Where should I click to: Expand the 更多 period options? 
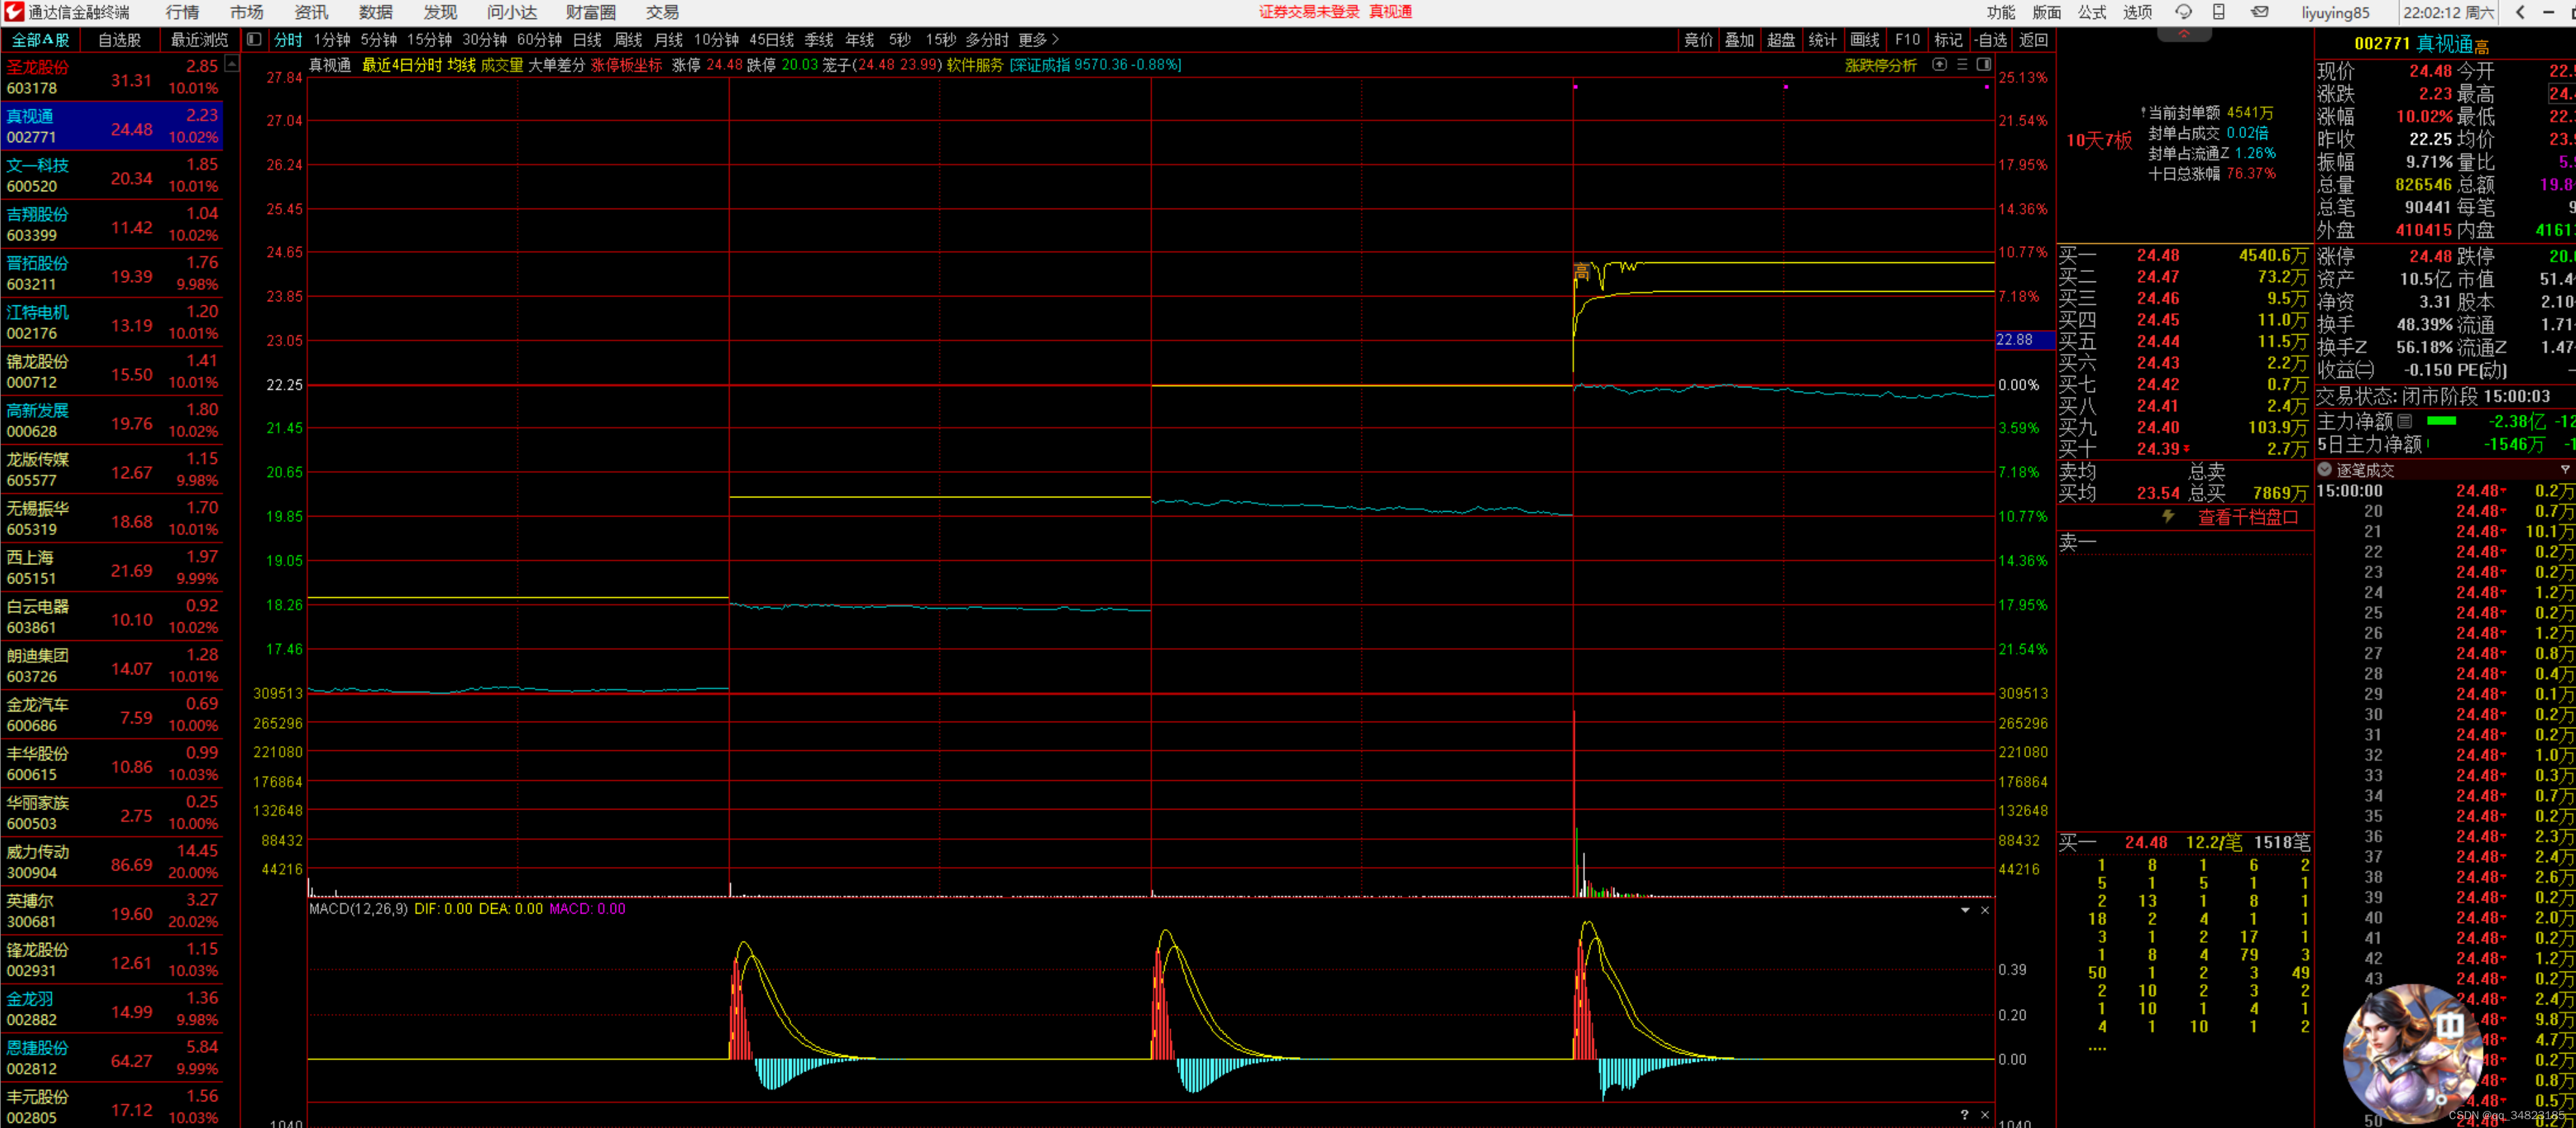pos(1038,40)
